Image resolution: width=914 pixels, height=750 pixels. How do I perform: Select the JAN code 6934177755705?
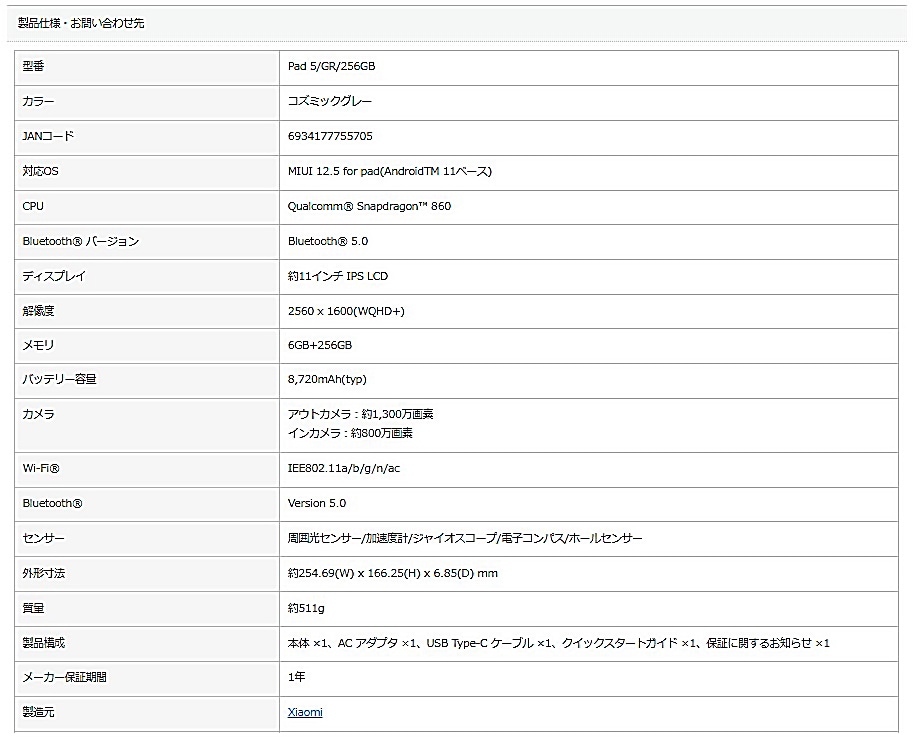pyautogui.click(x=330, y=136)
